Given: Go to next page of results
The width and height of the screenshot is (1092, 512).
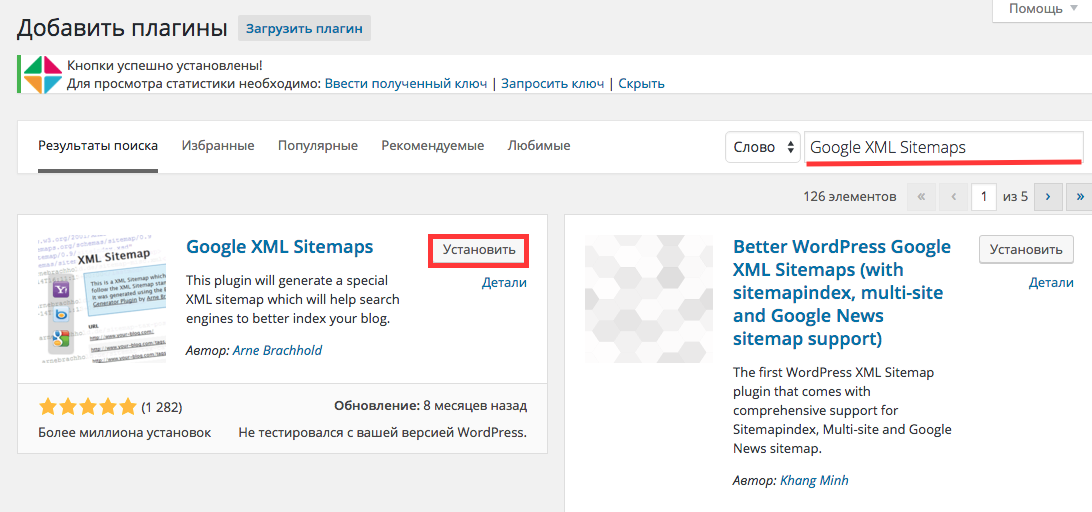Looking at the screenshot, I should 1048,196.
